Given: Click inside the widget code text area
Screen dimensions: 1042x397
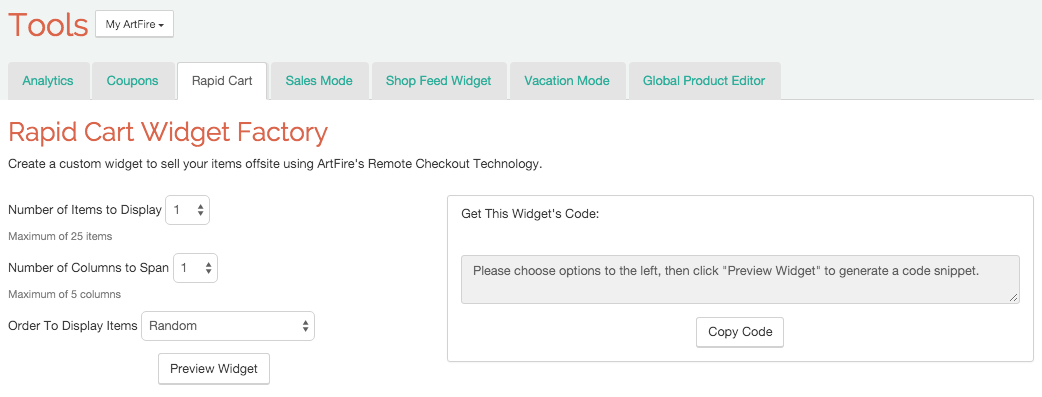Looking at the screenshot, I should point(740,279).
